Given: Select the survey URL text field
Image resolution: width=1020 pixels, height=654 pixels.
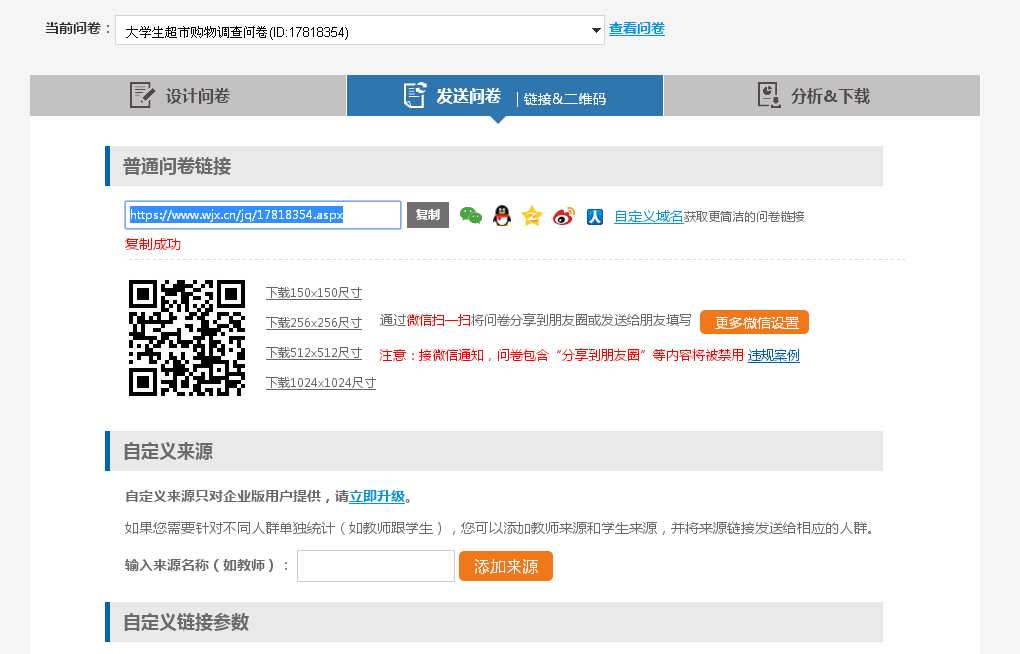Looking at the screenshot, I should (x=263, y=215).
